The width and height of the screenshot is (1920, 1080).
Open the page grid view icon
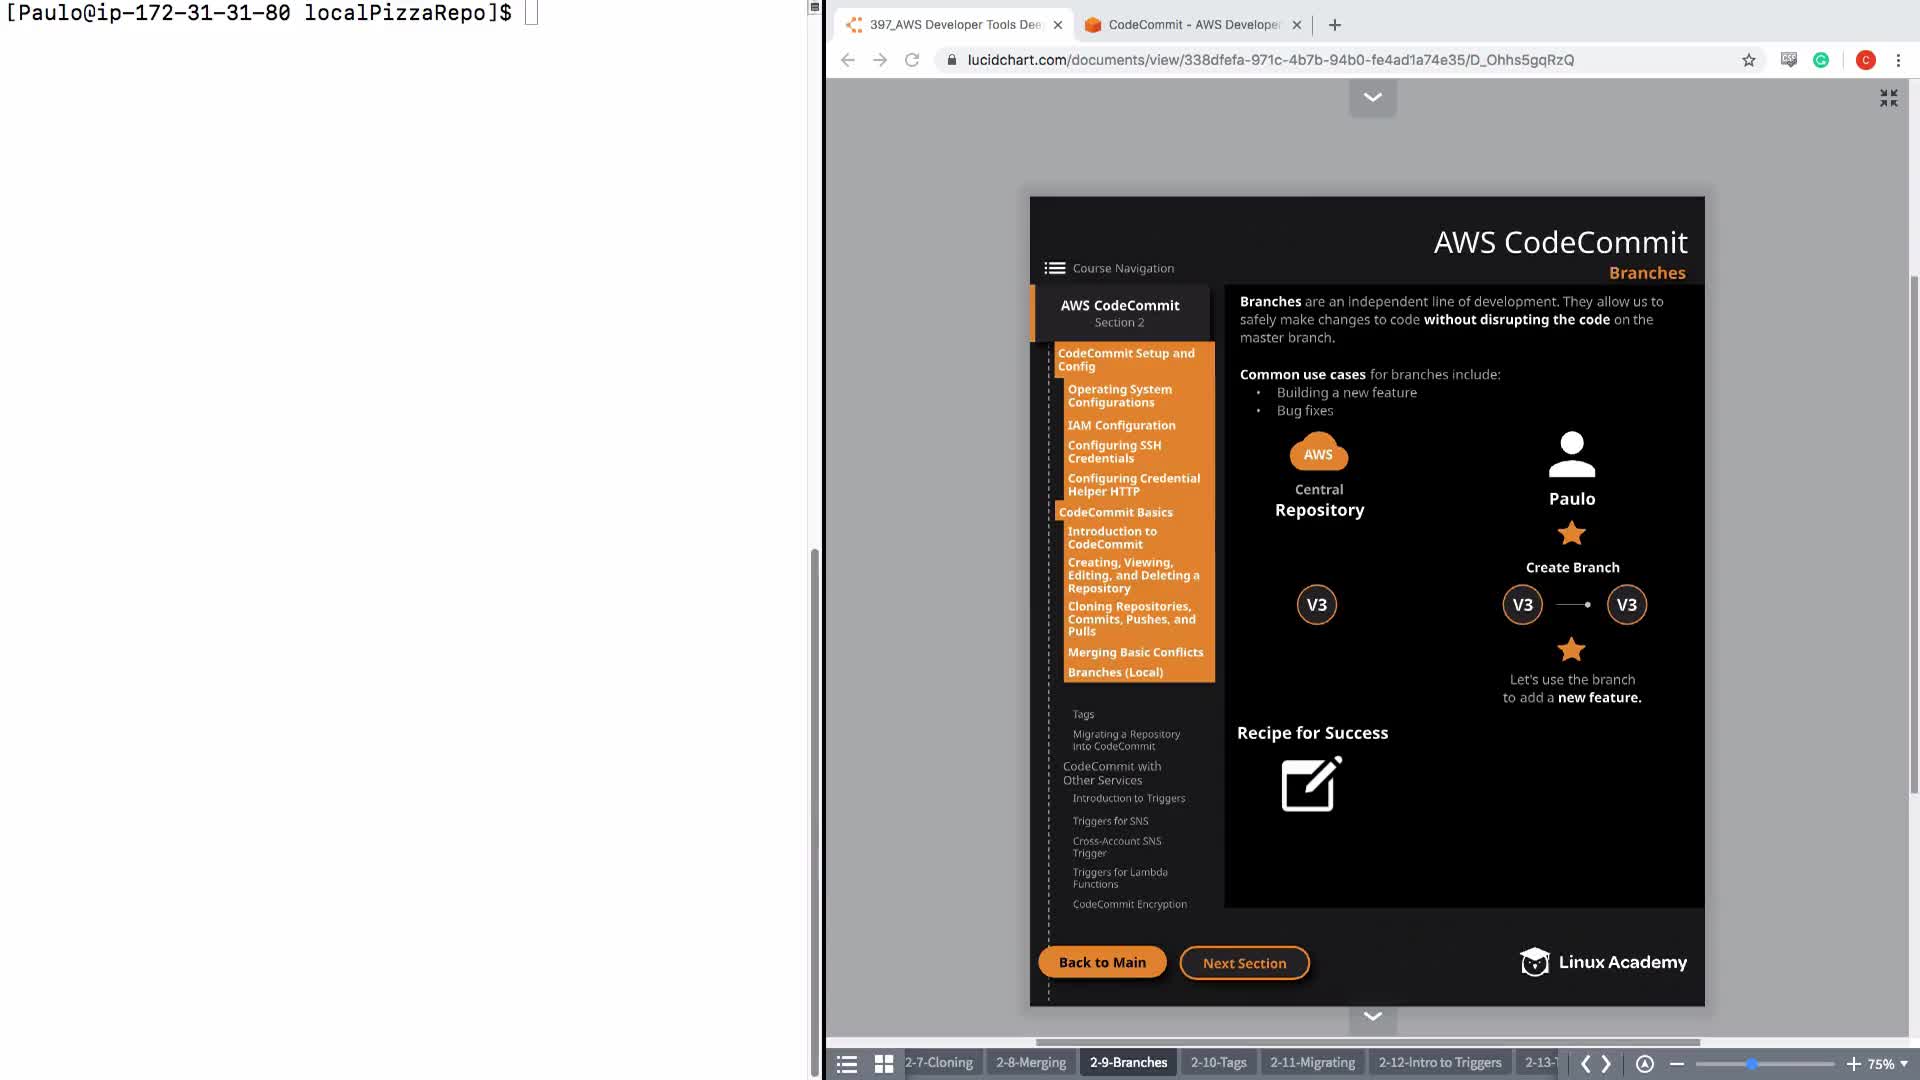point(884,1064)
